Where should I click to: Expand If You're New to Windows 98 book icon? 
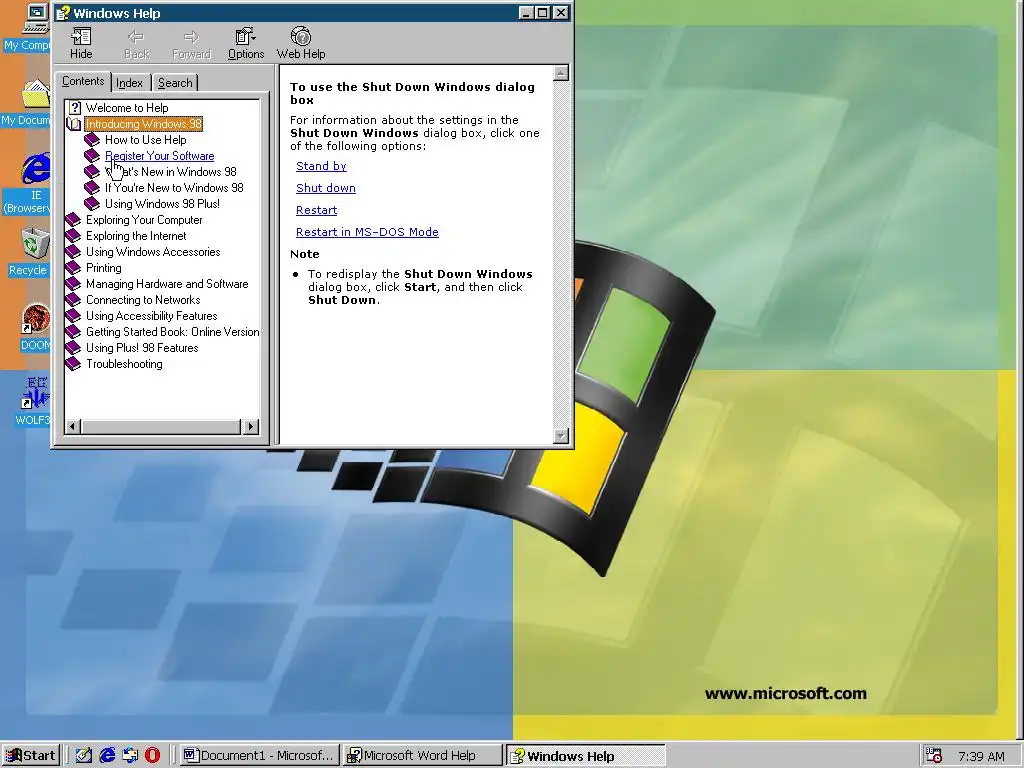92,188
